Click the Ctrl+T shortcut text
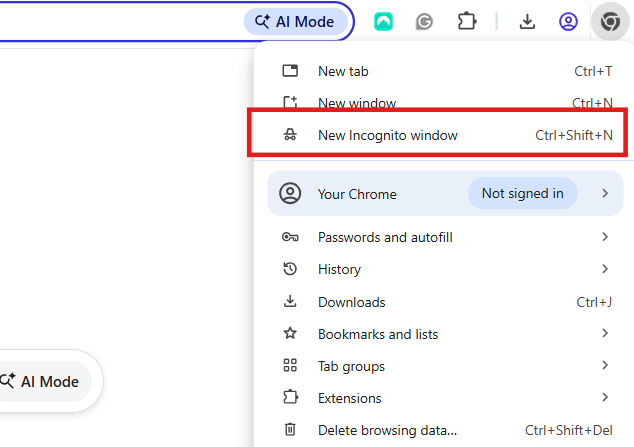Image resolution: width=634 pixels, height=447 pixels. coord(593,71)
